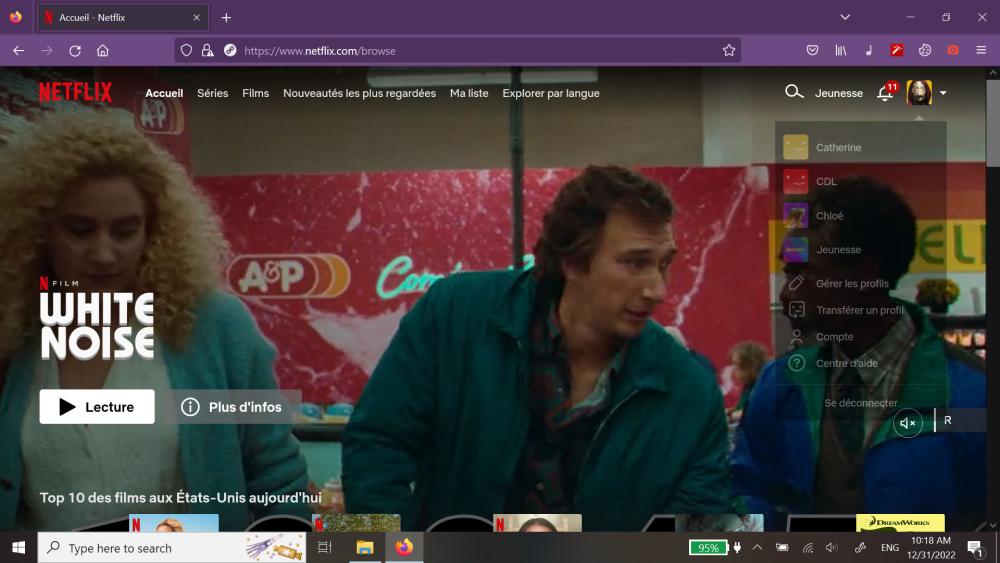Unmute the trailer audio
1000x563 pixels.
coord(908,423)
